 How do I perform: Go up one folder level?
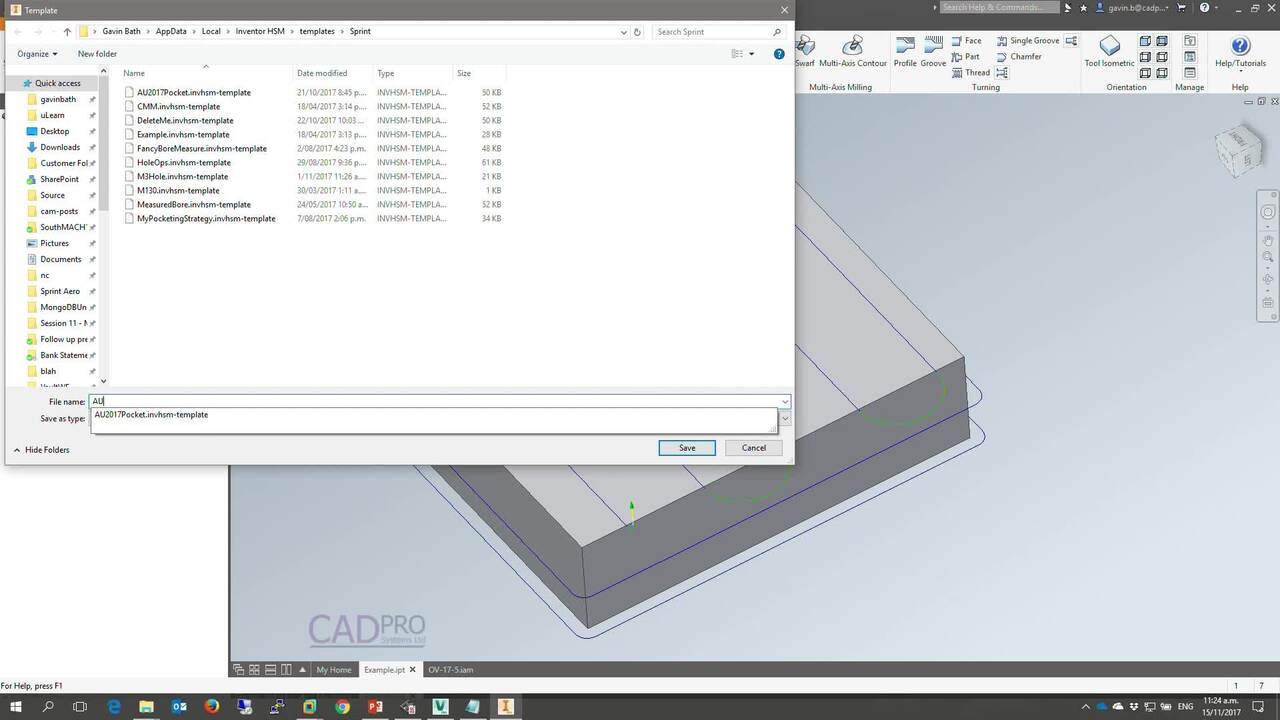tap(67, 32)
